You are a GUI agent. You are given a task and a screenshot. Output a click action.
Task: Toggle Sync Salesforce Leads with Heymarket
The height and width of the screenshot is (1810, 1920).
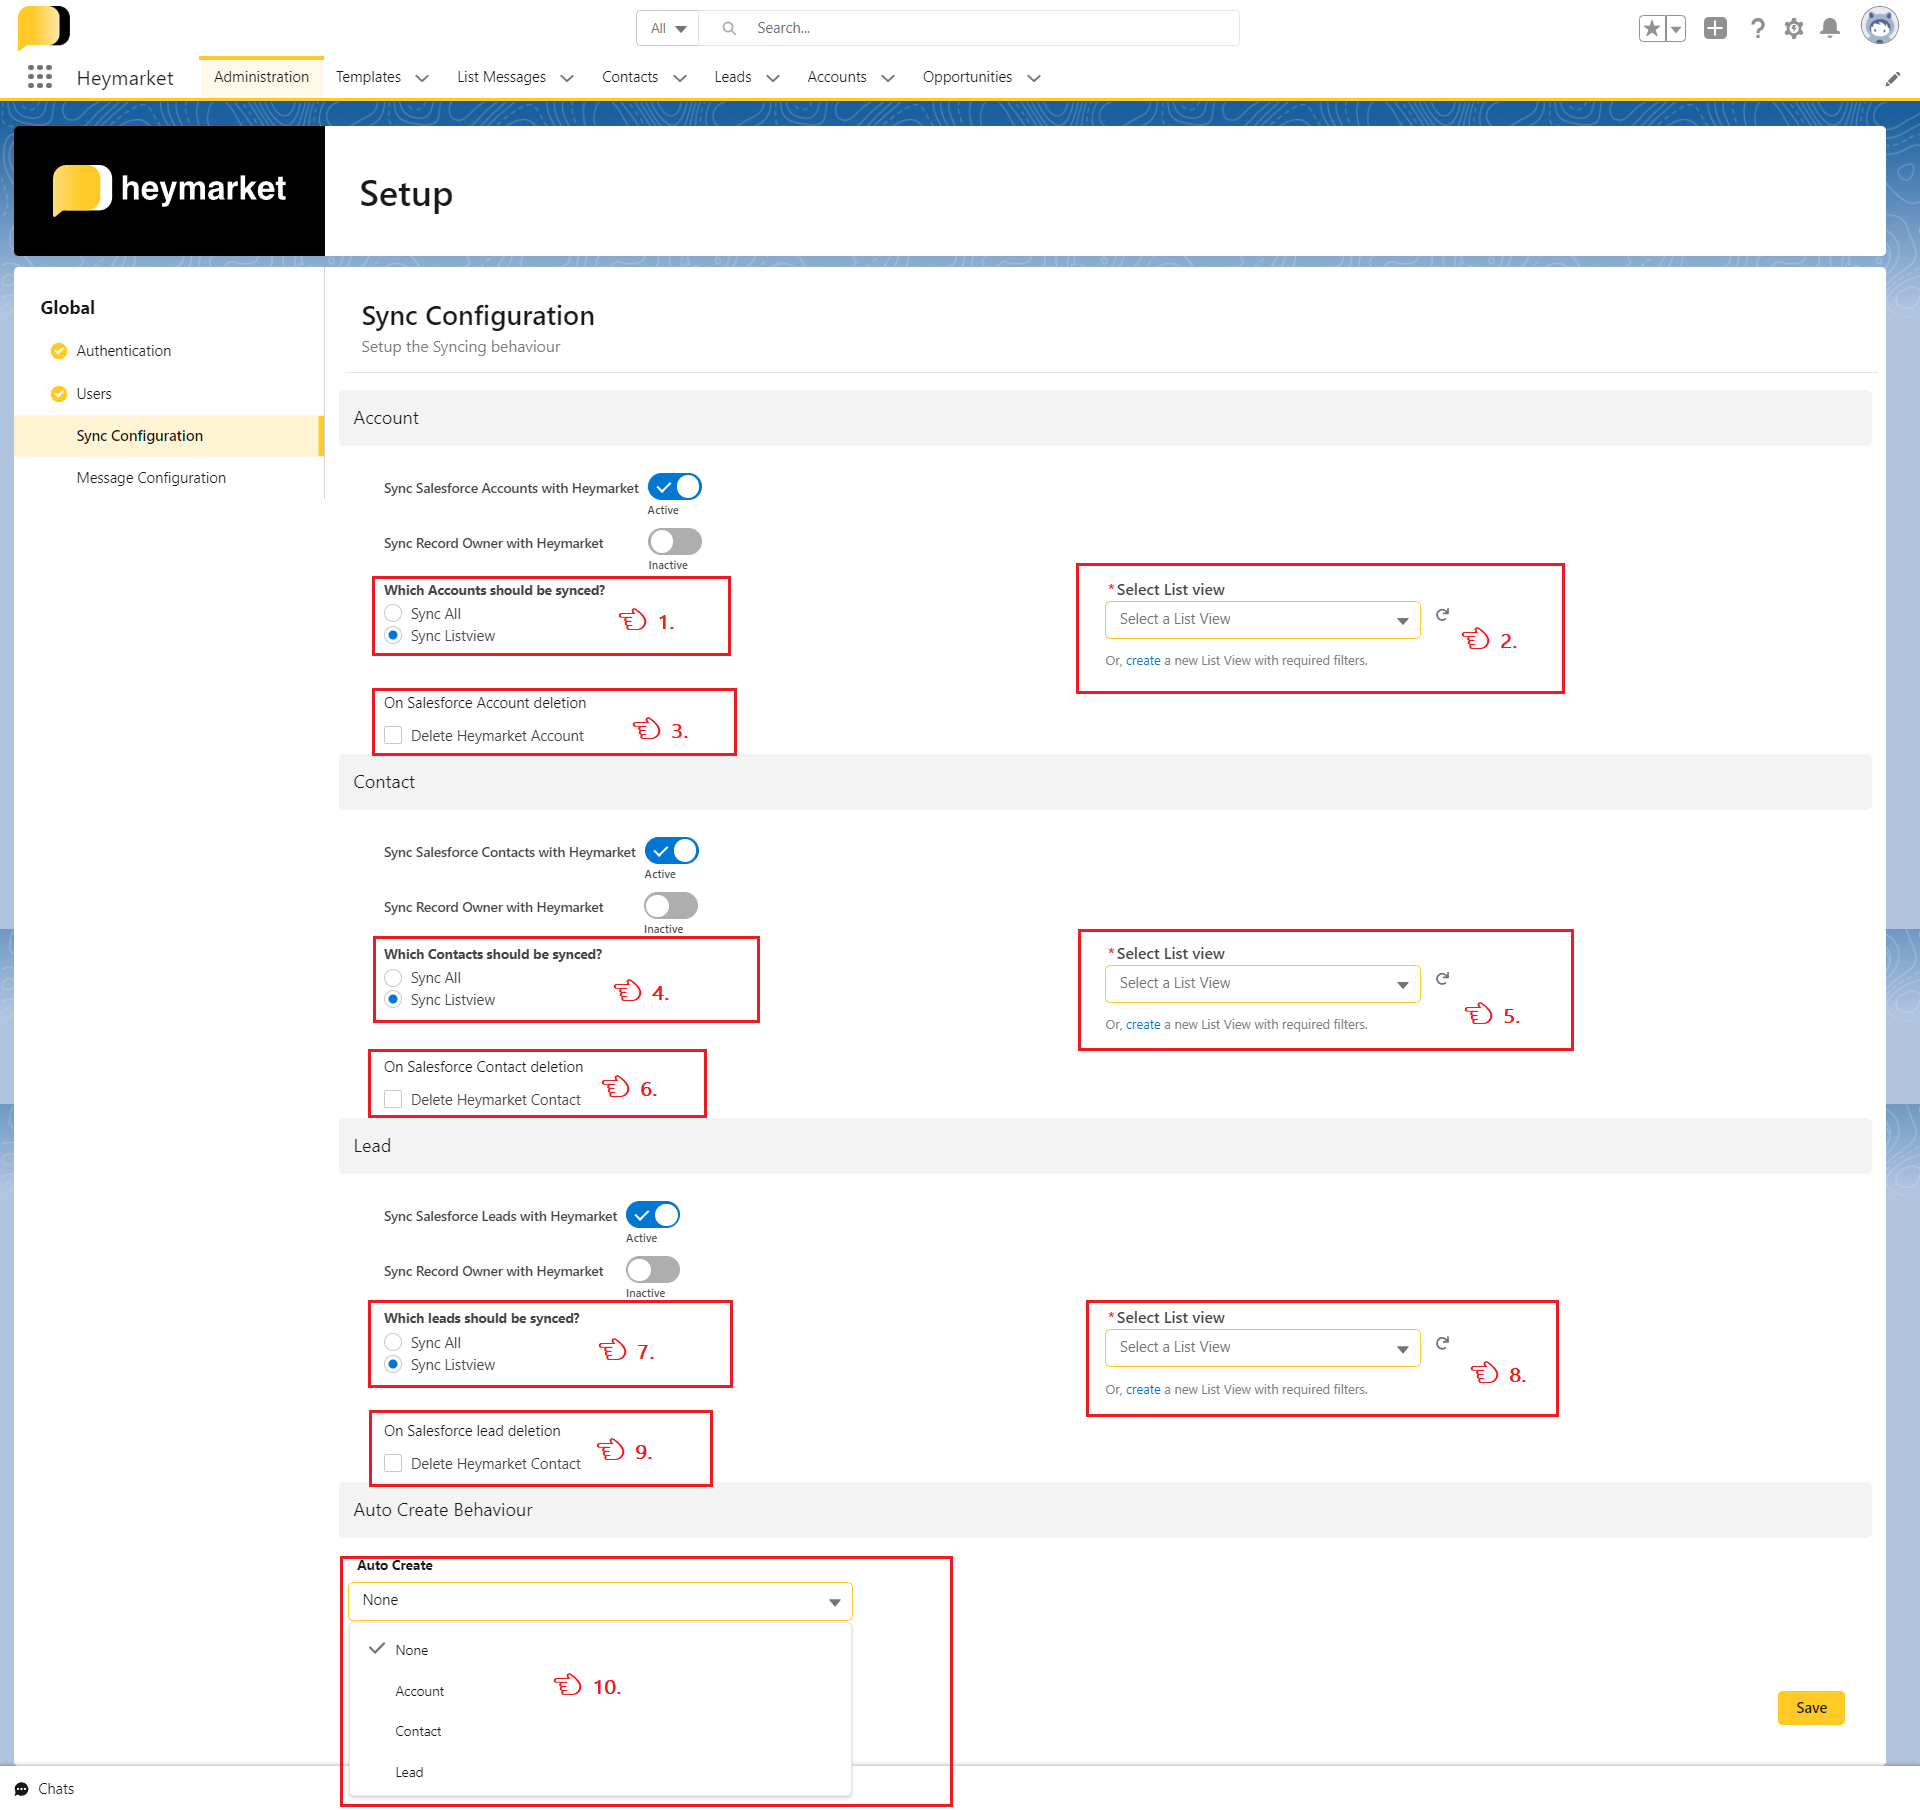coord(653,1215)
